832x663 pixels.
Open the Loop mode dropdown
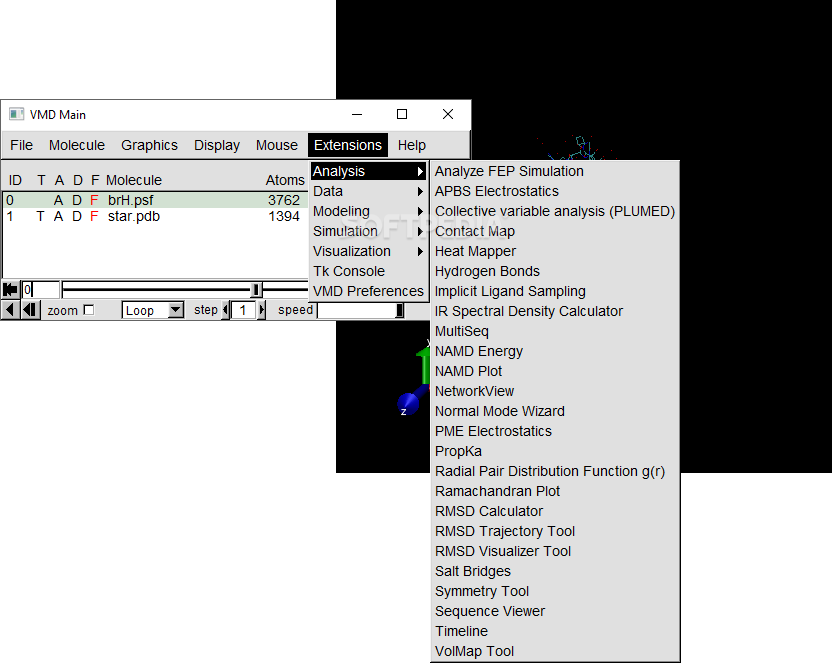click(x=153, y=310)
